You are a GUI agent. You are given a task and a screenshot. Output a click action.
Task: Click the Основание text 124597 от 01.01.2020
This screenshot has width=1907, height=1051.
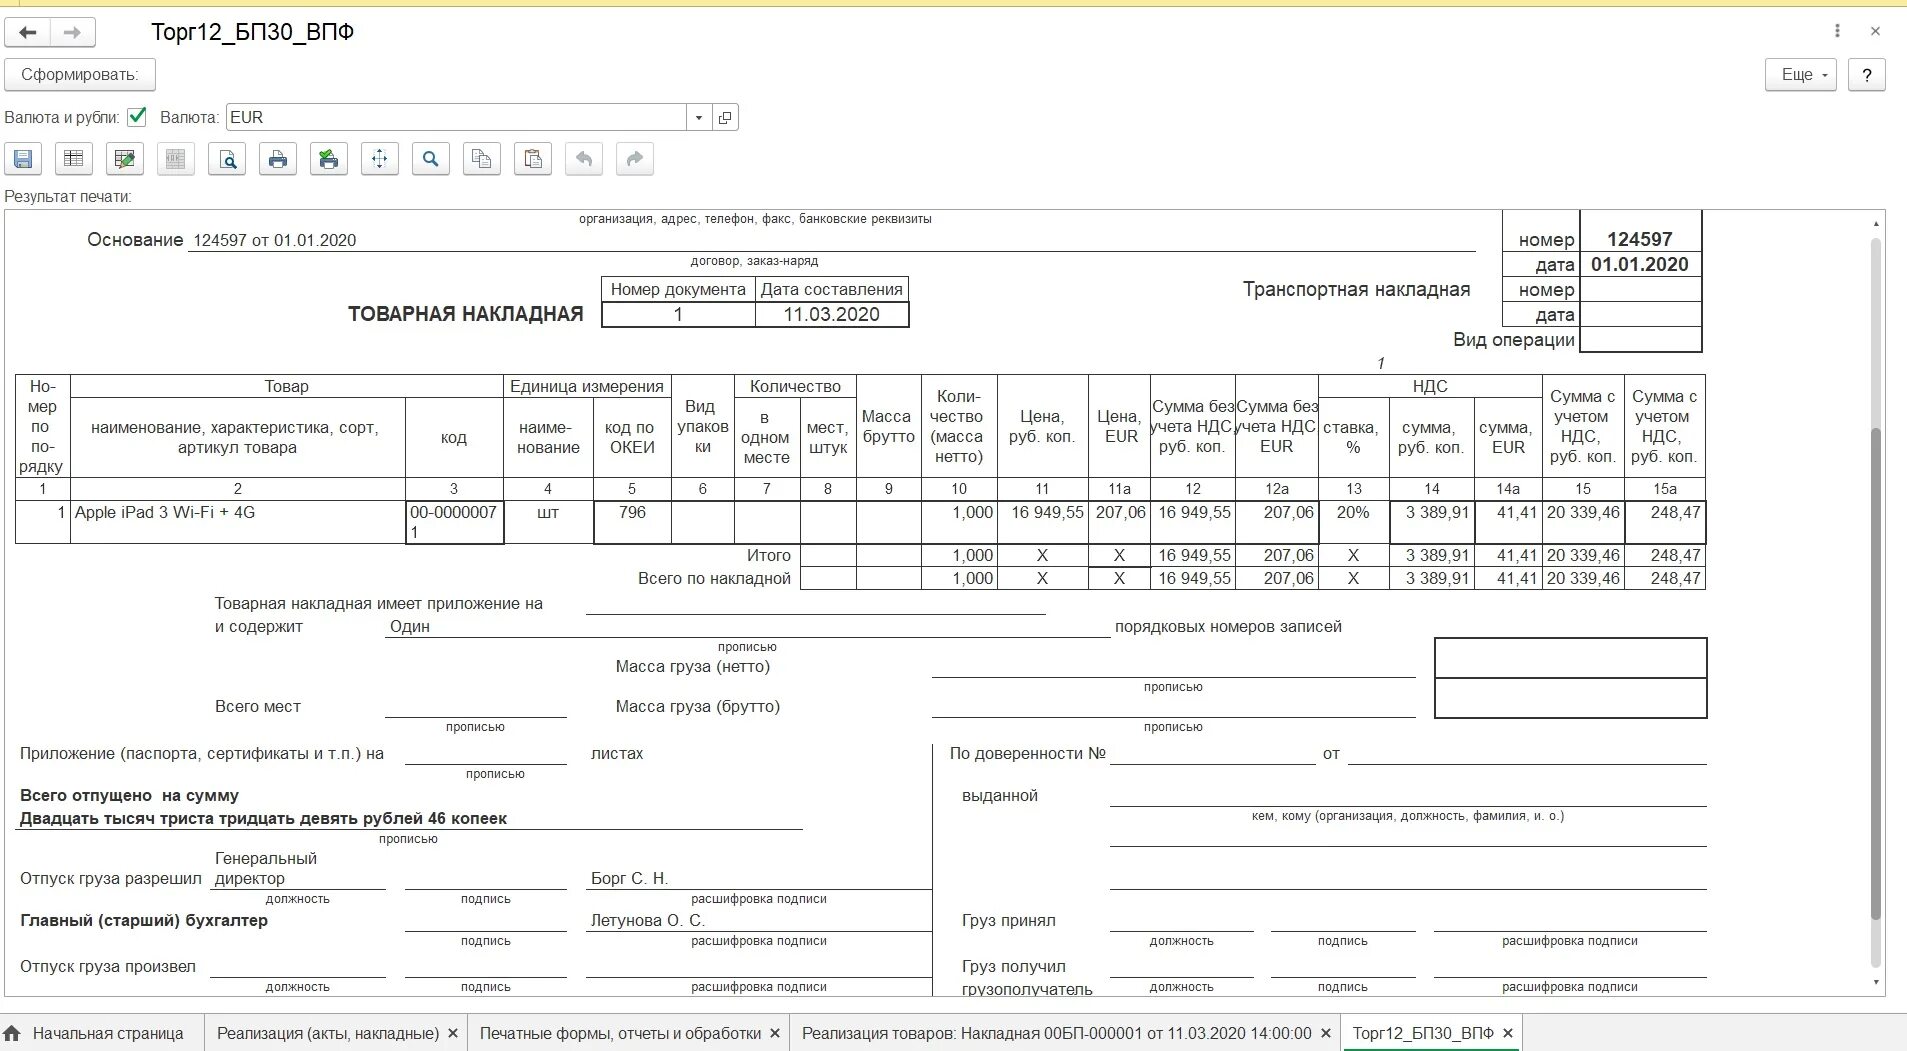275,240
